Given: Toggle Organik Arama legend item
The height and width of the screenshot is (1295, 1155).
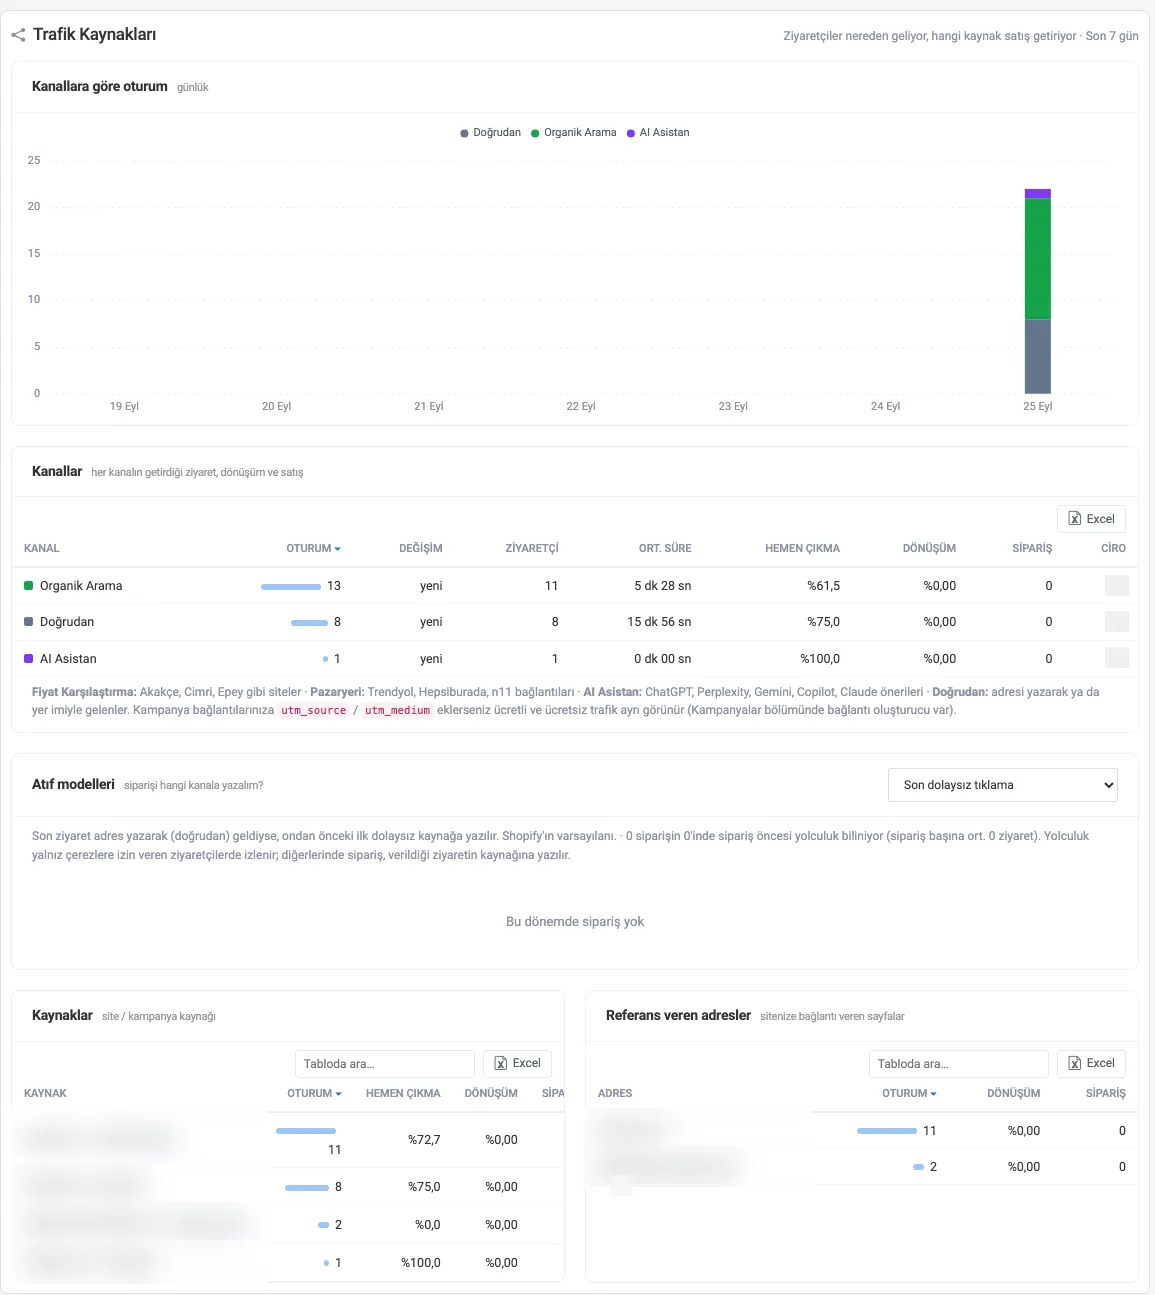Looking at the screenshot, I should 574,133.
